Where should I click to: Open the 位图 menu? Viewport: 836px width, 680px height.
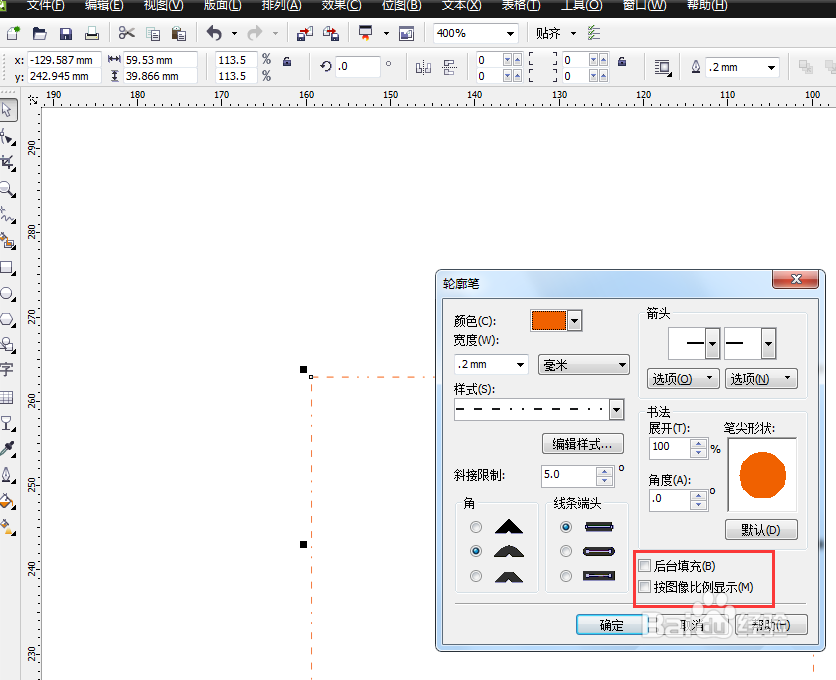[401, 5]
